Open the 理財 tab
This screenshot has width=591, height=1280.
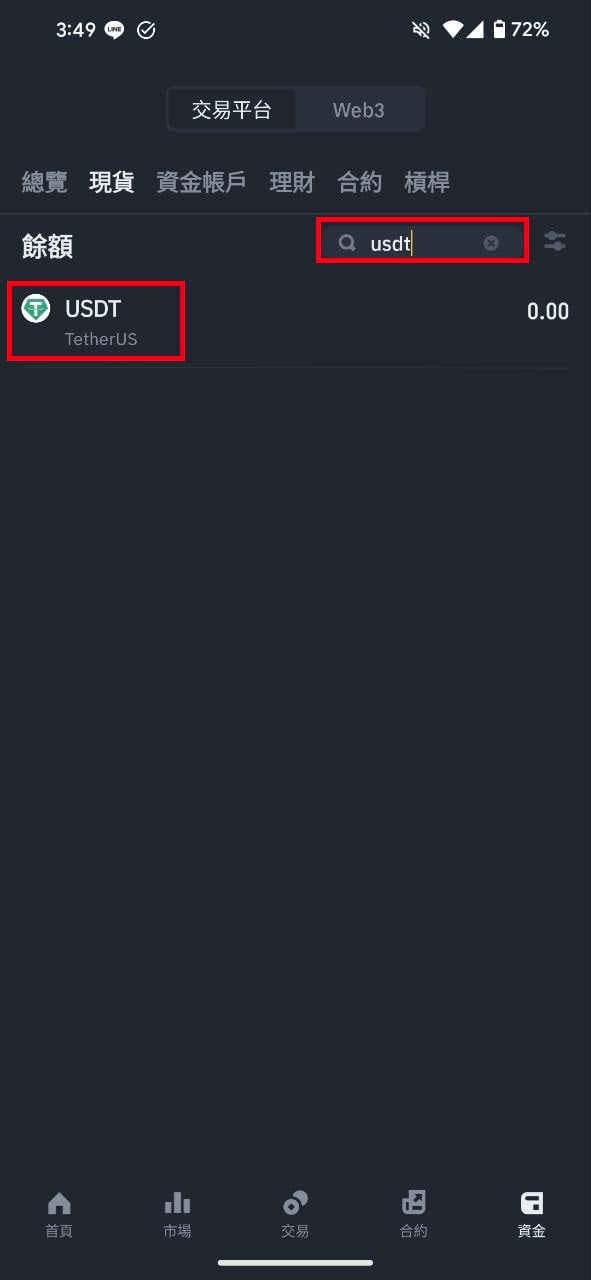point(292,182)
